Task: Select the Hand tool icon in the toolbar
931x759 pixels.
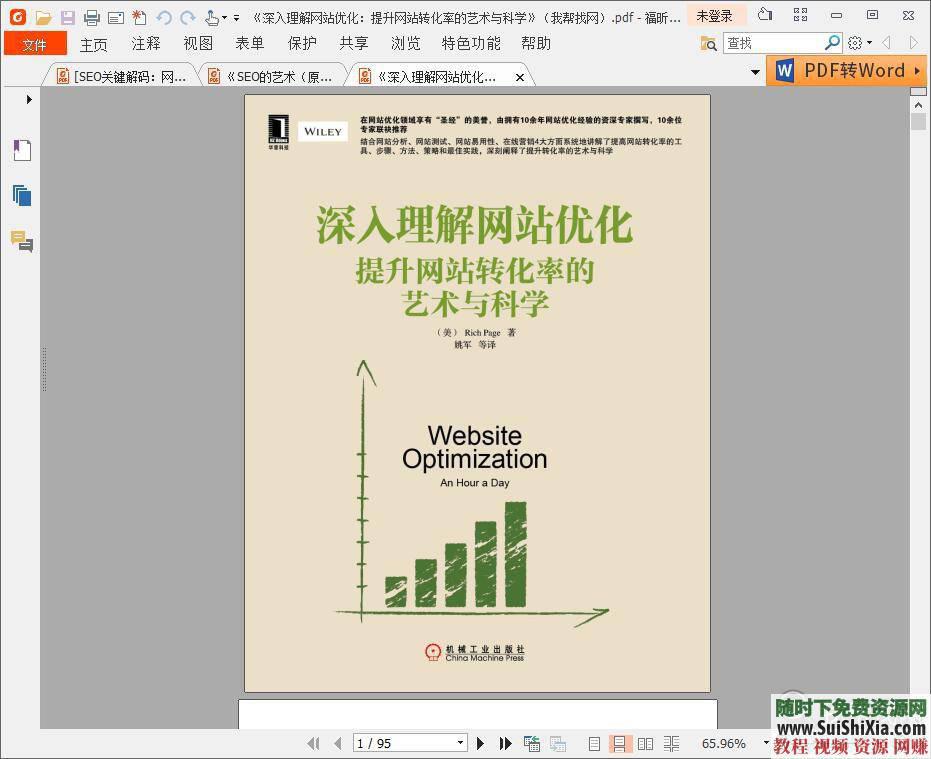Action: pyautogui.click(x=211, y=17)
